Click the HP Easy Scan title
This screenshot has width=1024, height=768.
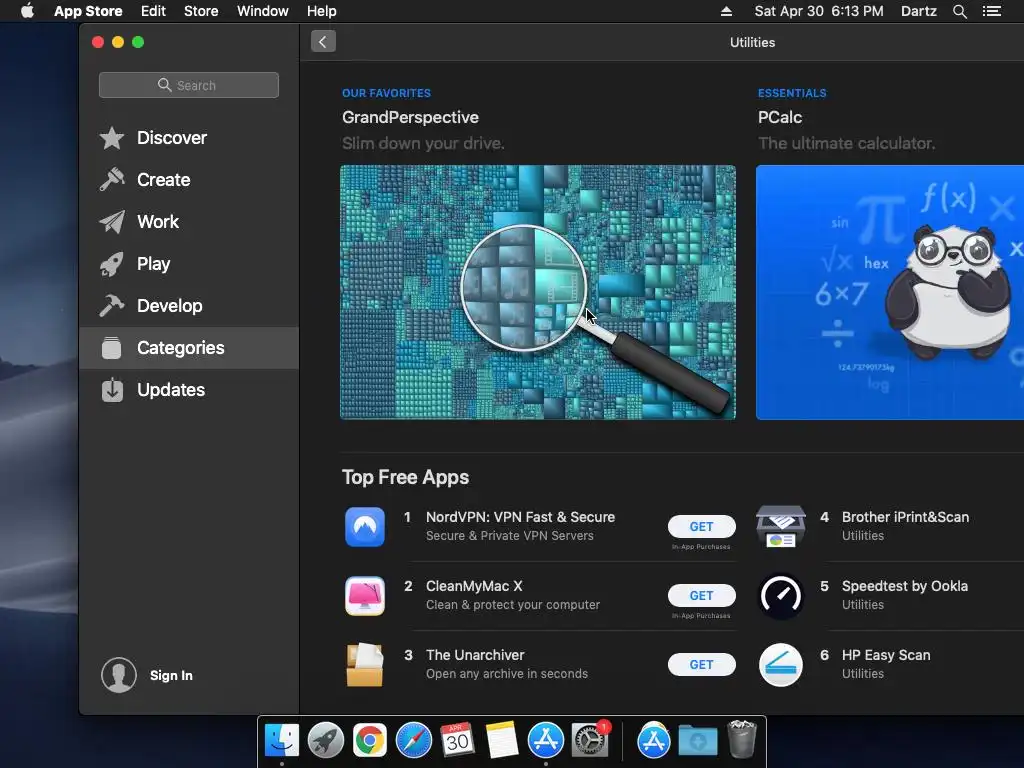886,655
